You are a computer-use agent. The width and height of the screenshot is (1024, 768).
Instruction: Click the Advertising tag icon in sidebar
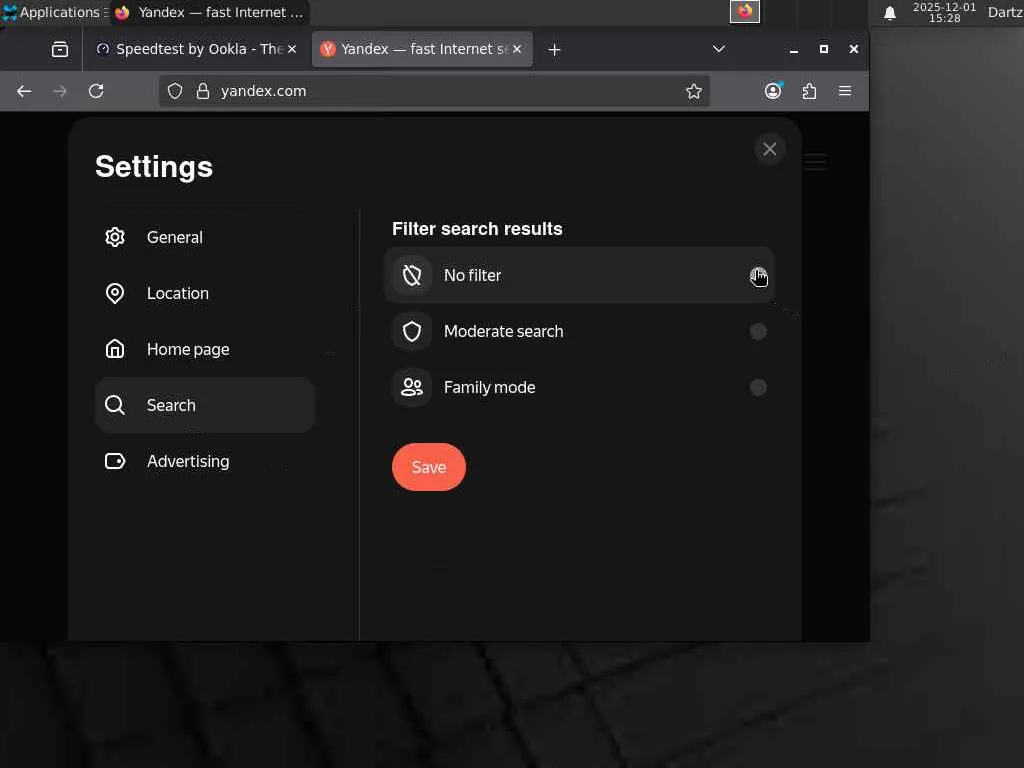tap(115, 461)
